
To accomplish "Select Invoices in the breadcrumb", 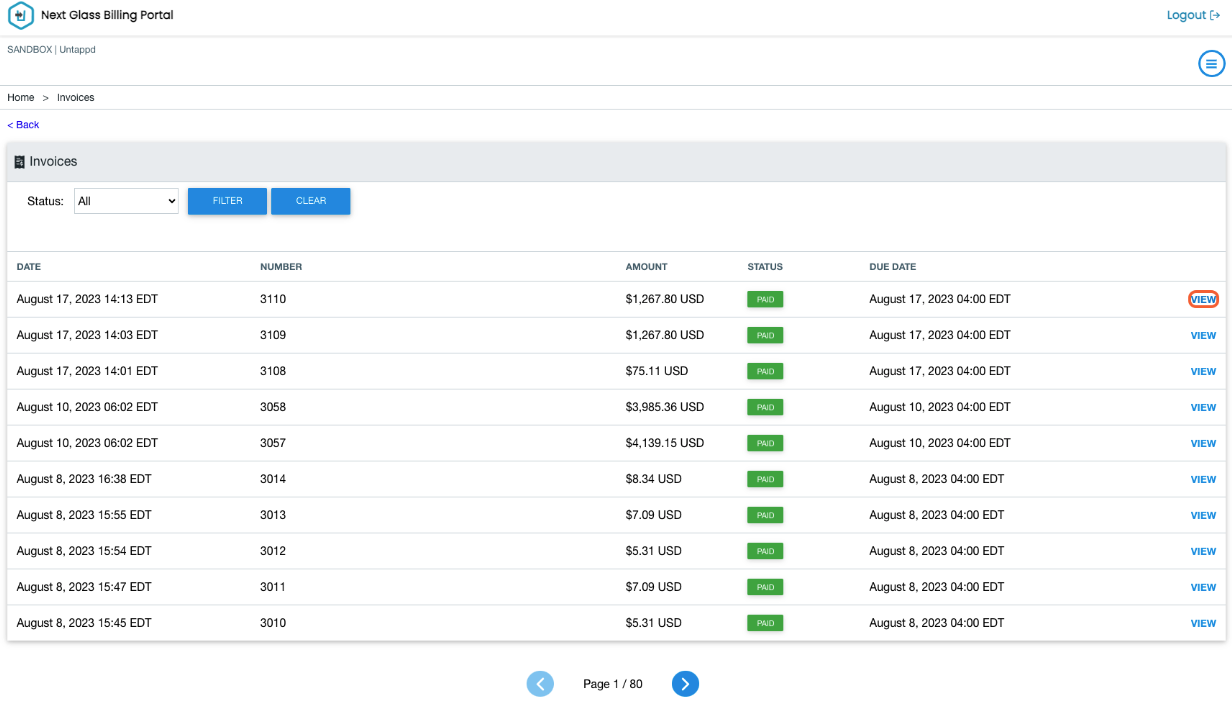I will coord(76,98).
